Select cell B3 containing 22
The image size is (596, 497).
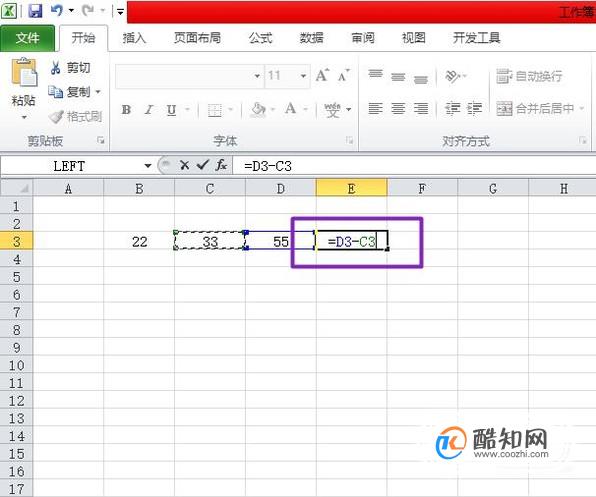click(139, 241)
